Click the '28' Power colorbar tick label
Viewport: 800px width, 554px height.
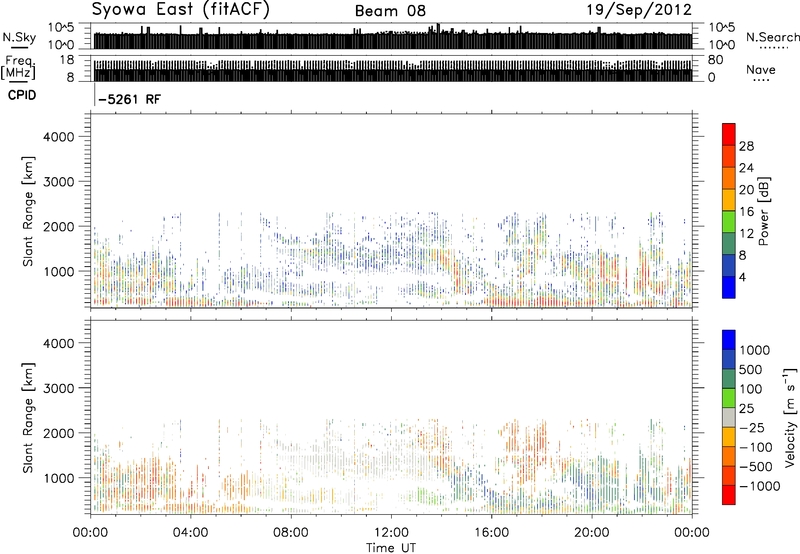746,146
